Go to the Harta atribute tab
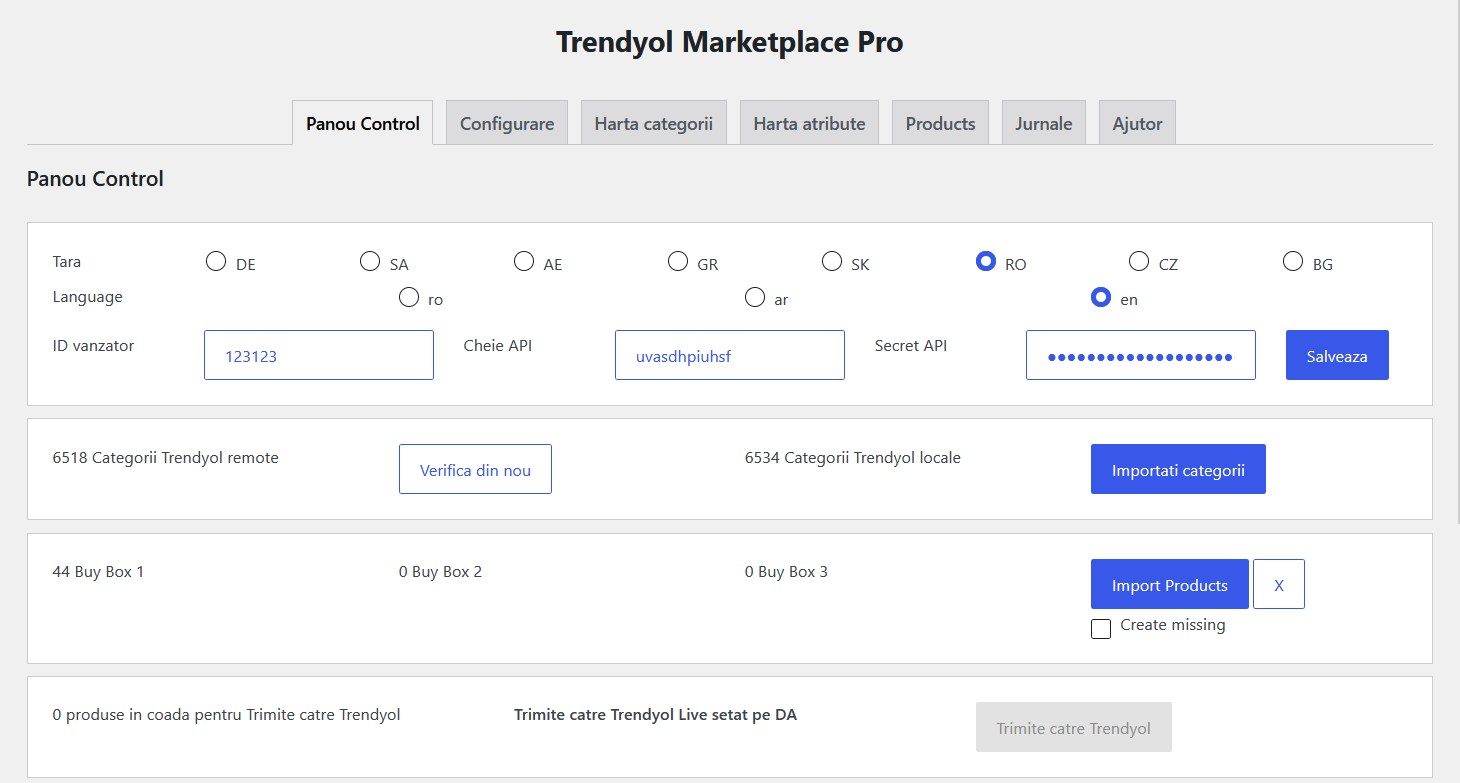 (x=809, y=123)
